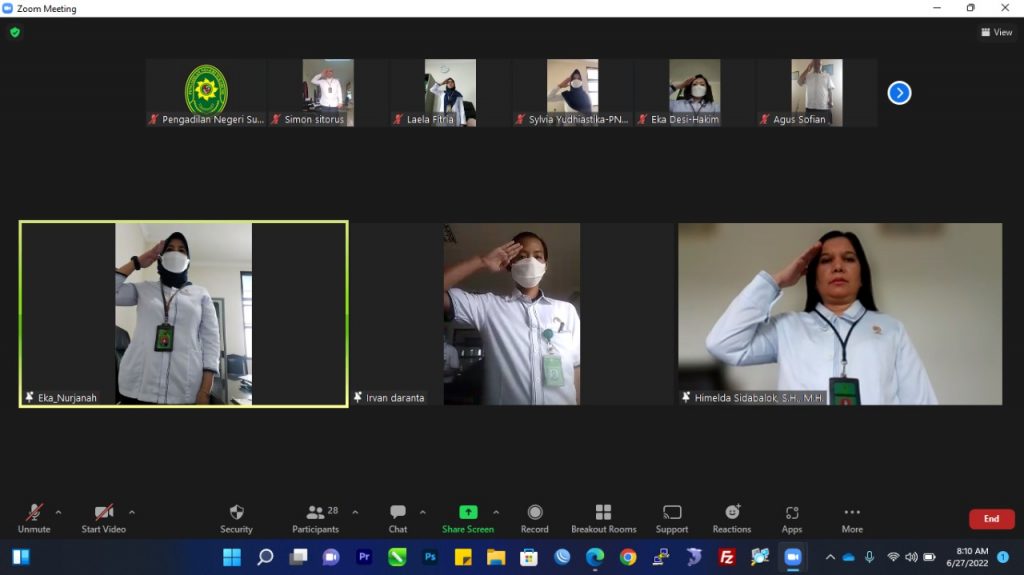1024x575 pixels.
Task: Open the Participants panel
Action: (x=315, y=517)
